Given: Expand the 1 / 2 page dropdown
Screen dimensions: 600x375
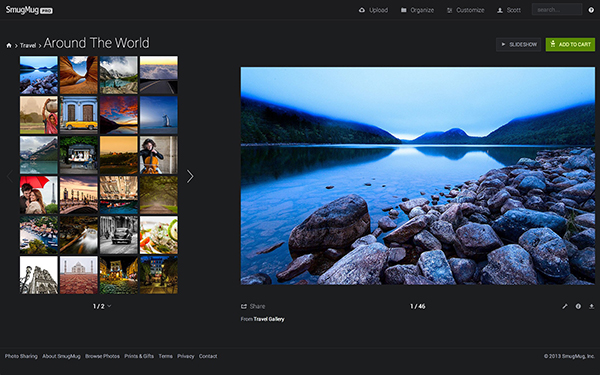Looking at the screenshot, I should pos(102,306).
